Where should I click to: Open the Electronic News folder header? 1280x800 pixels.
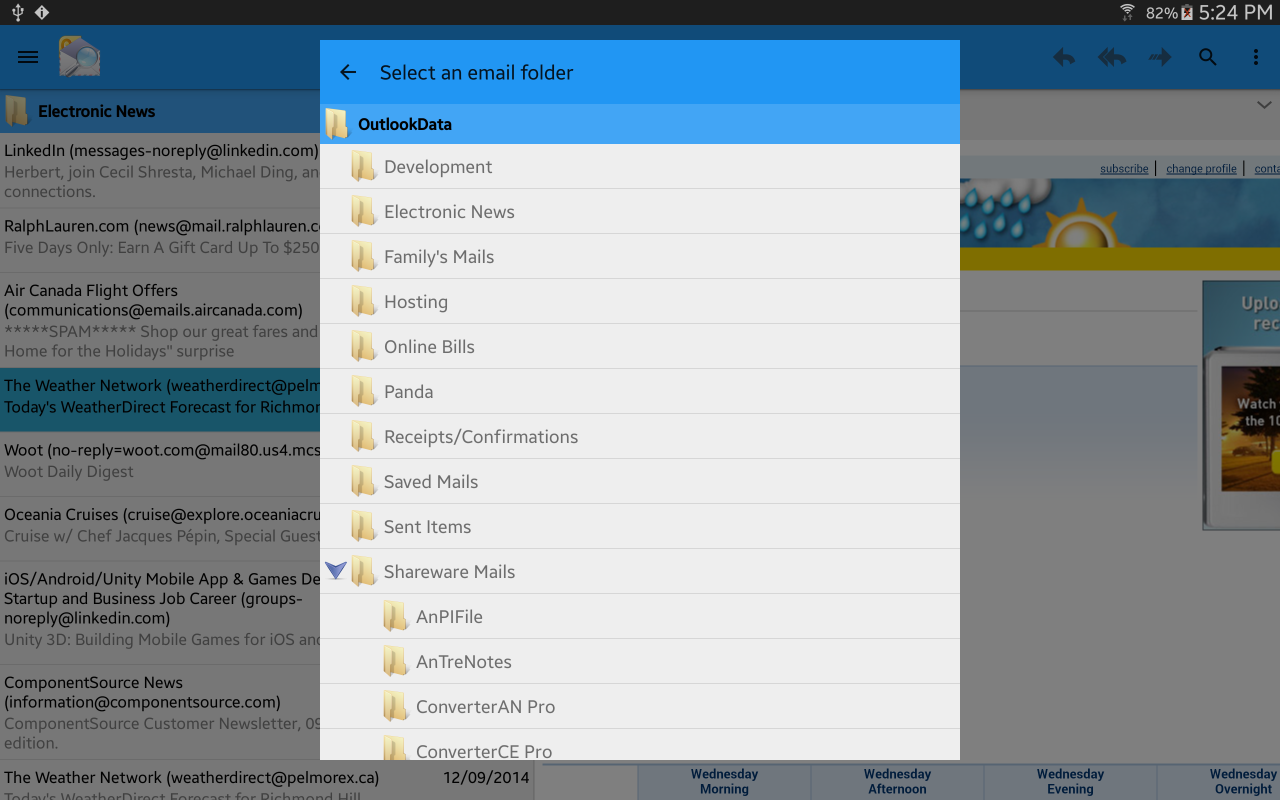(160, 111)
